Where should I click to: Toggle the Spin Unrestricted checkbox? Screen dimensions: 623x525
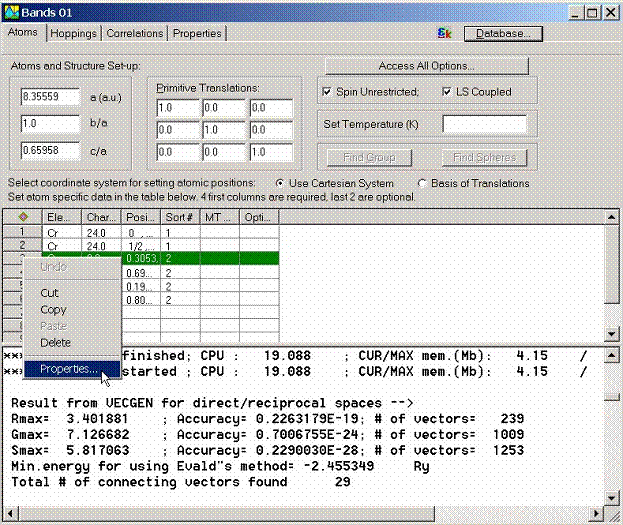328,92
